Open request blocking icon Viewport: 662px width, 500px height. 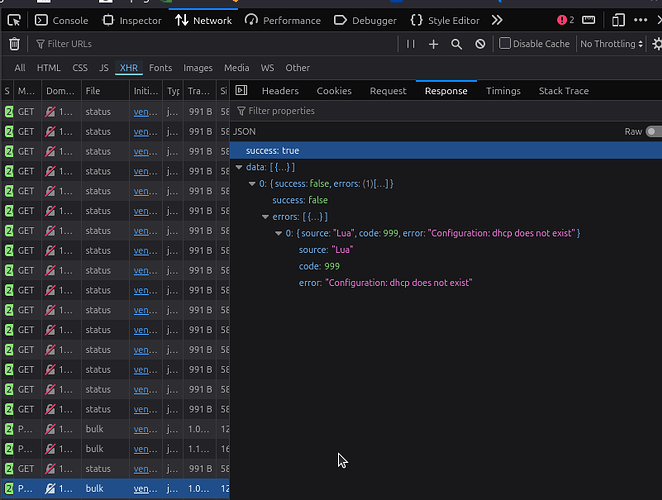point(480,44)
